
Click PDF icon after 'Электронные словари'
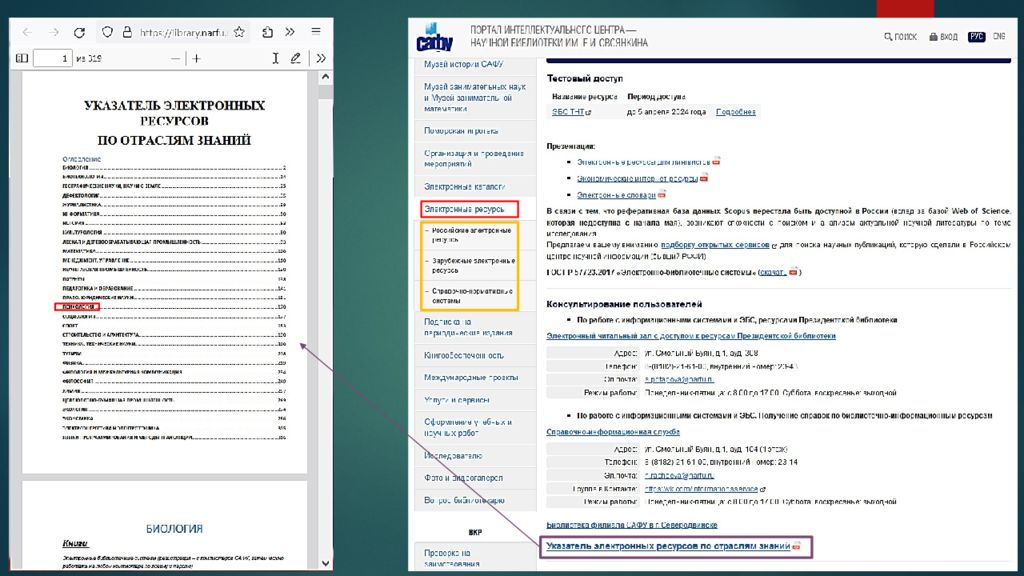pyautogui.click(x=662, y=195)
